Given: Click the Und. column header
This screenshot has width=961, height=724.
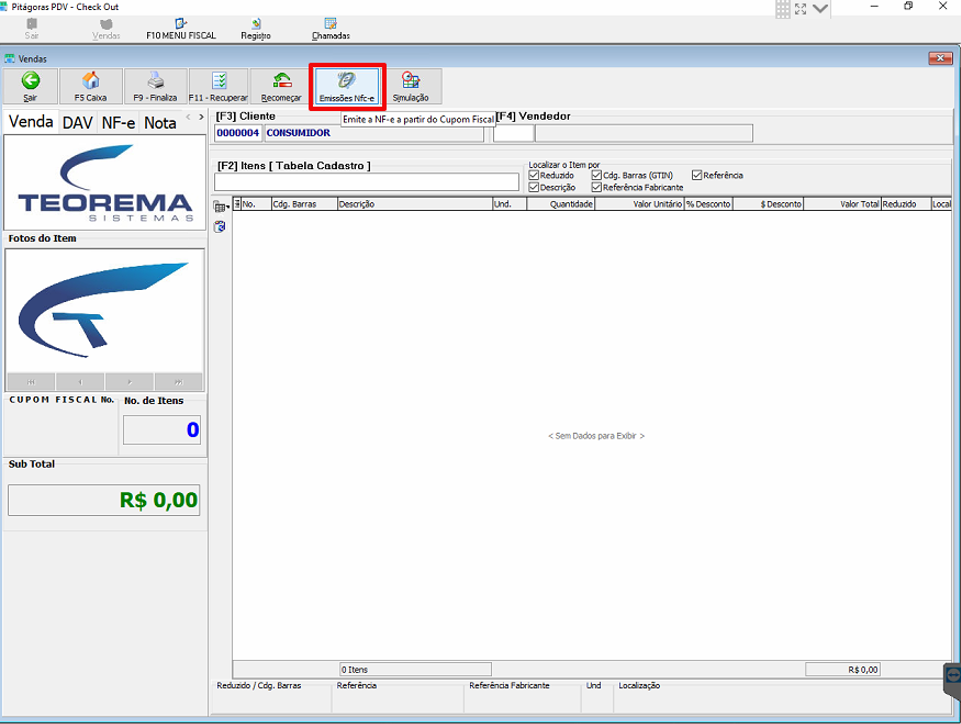Looking at the screenshot, I should tap(509, 204).
